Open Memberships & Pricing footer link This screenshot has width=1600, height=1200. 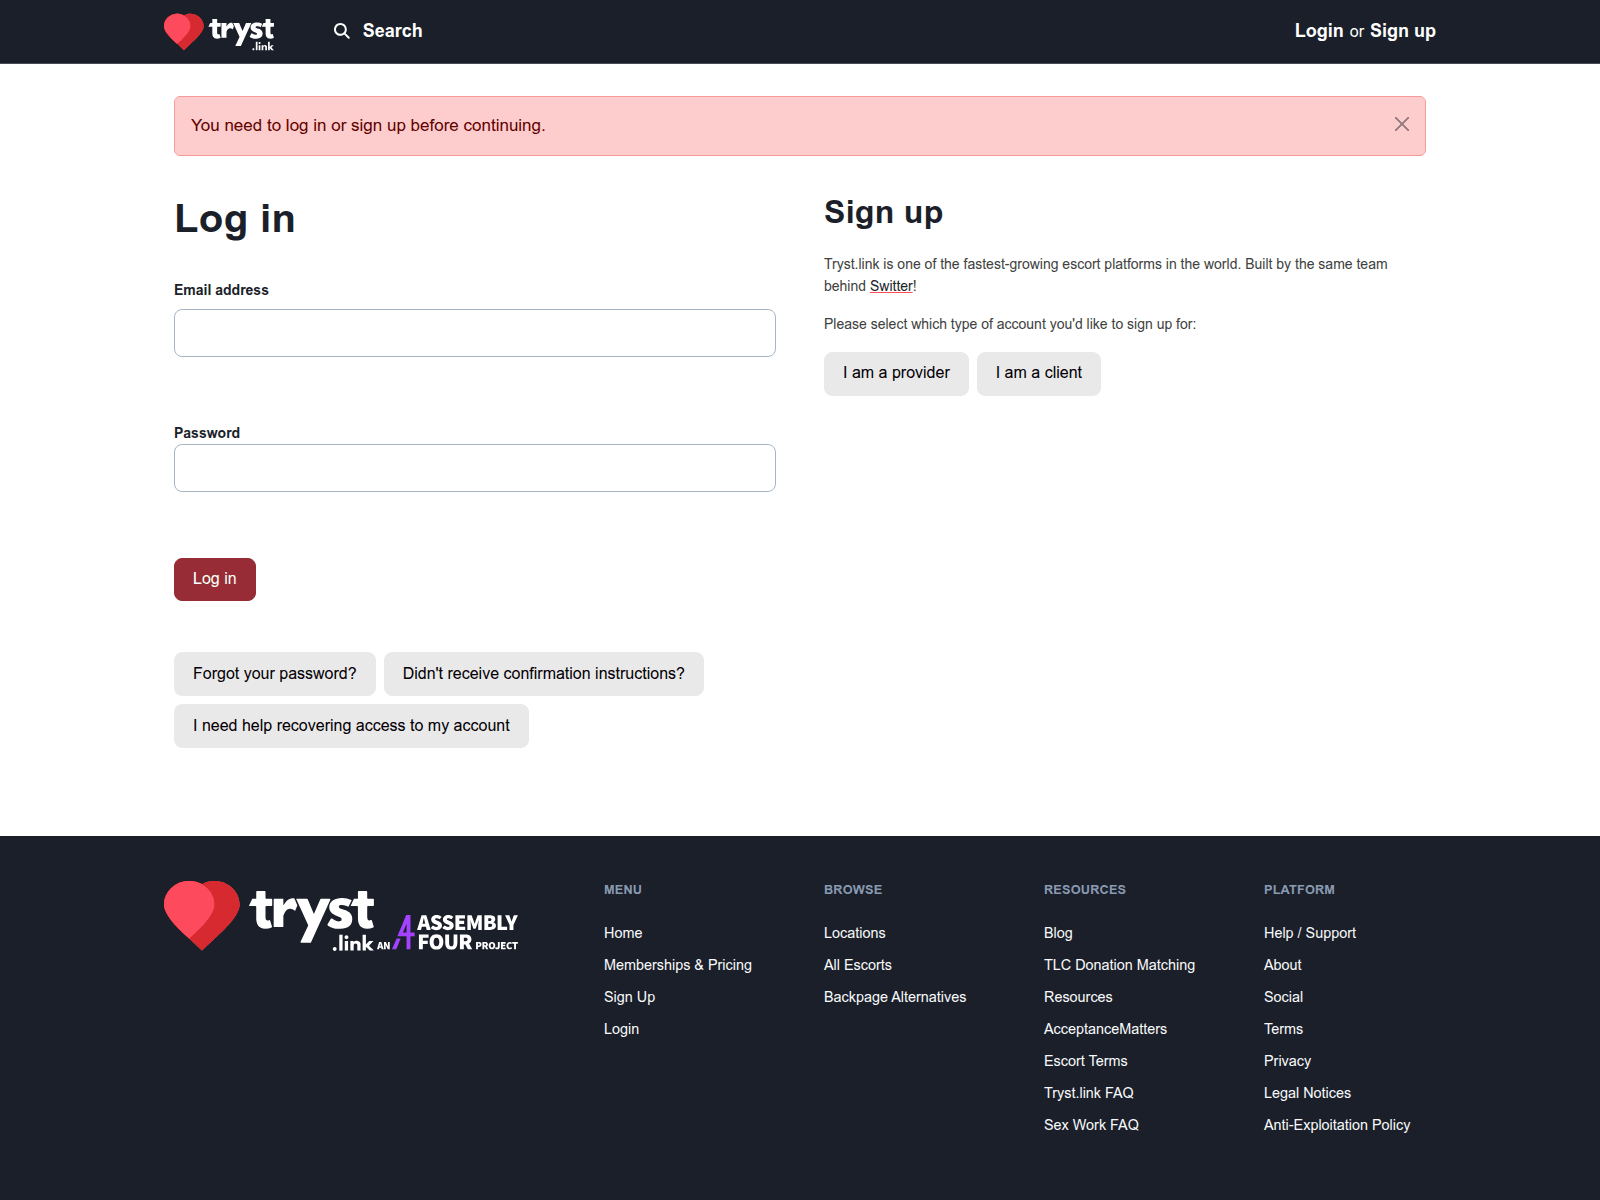click(x=678, y=965)
